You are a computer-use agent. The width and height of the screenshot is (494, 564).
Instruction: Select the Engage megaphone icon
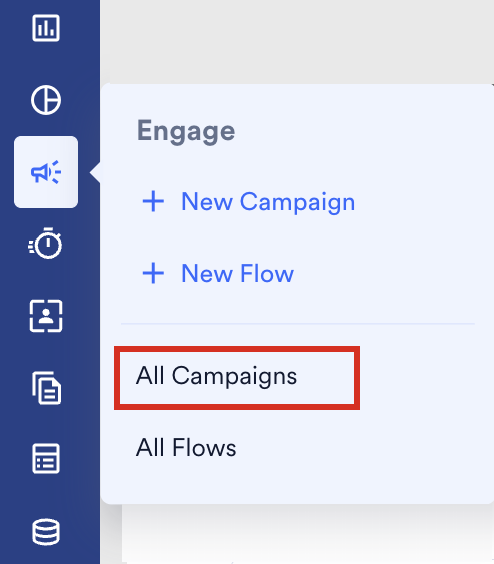click(46, 172)
